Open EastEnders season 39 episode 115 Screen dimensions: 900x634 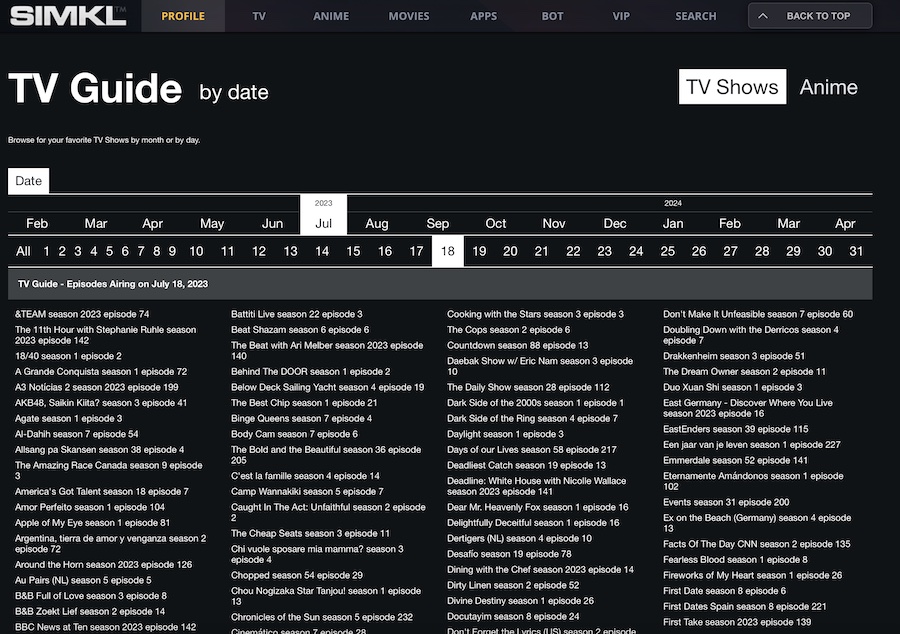click(735, 429)
